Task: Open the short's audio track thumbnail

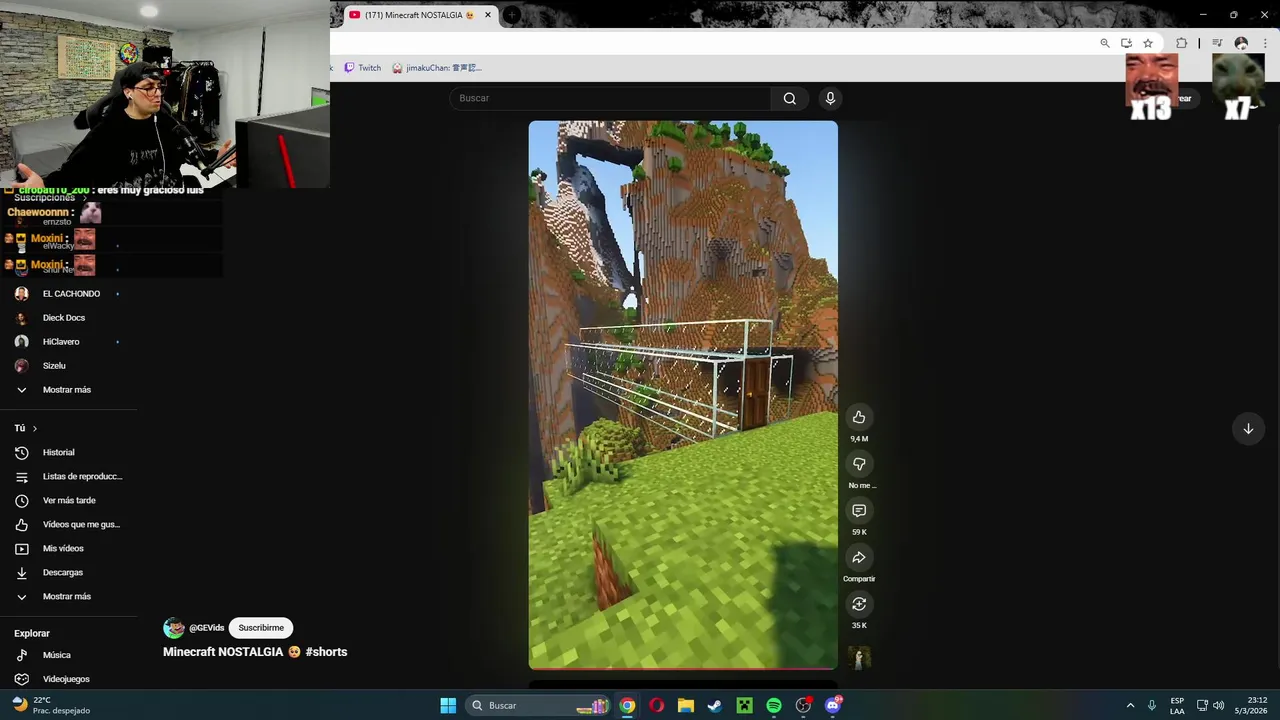Action: 859,658
